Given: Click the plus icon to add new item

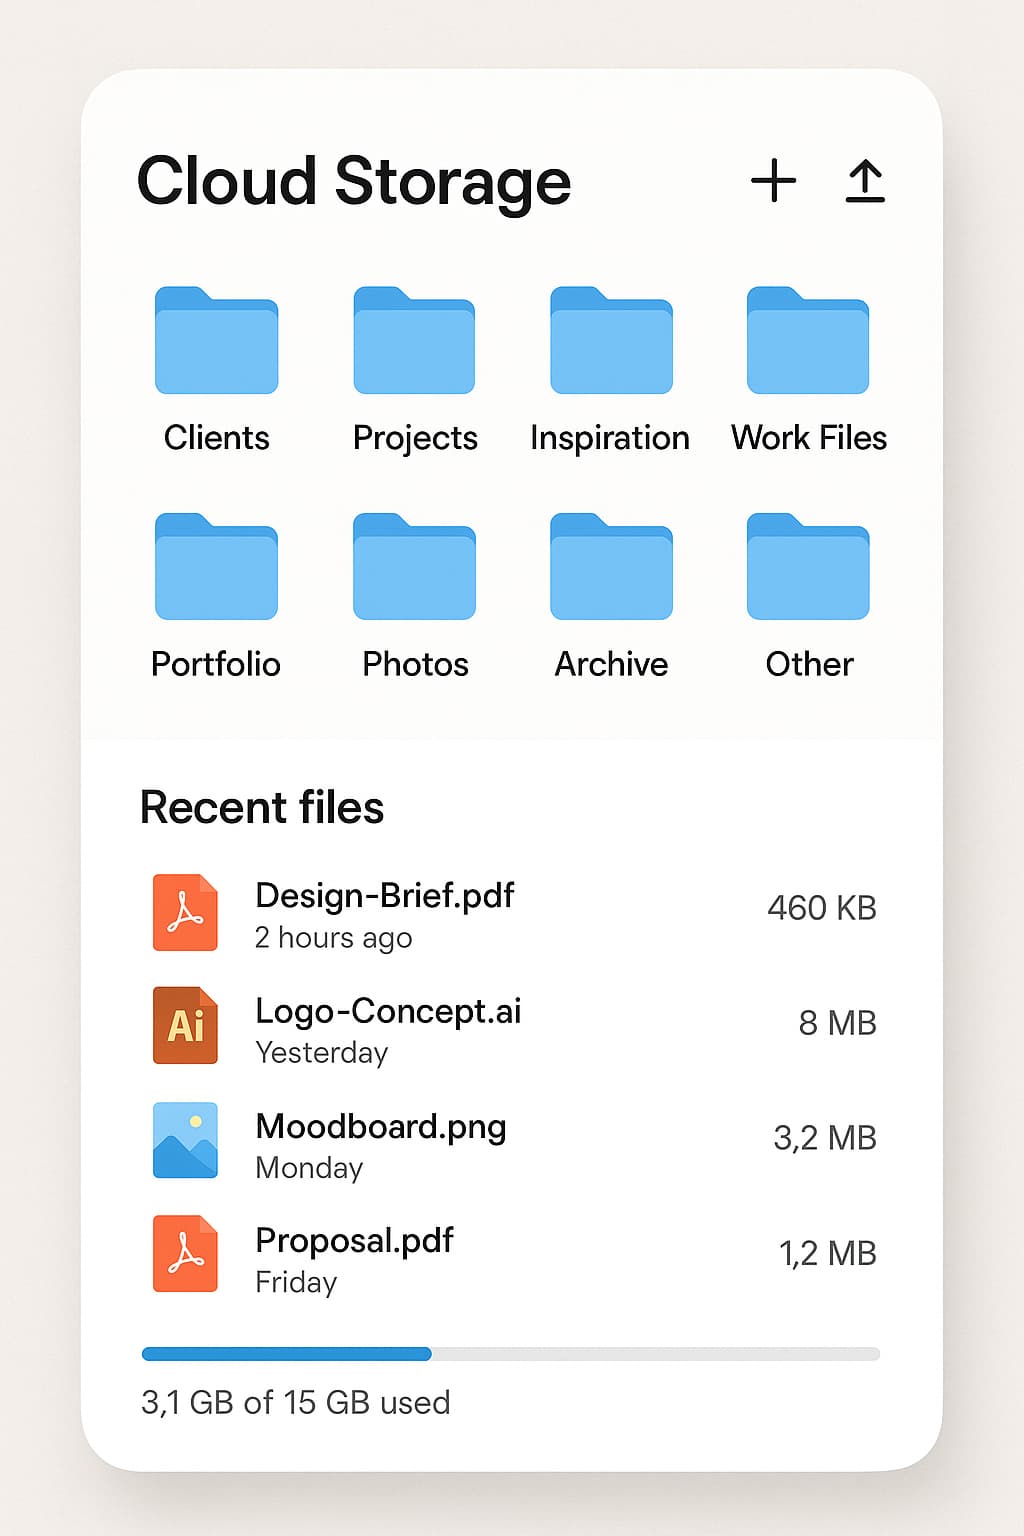Looking at the screenshot, I should click(773, 181).
